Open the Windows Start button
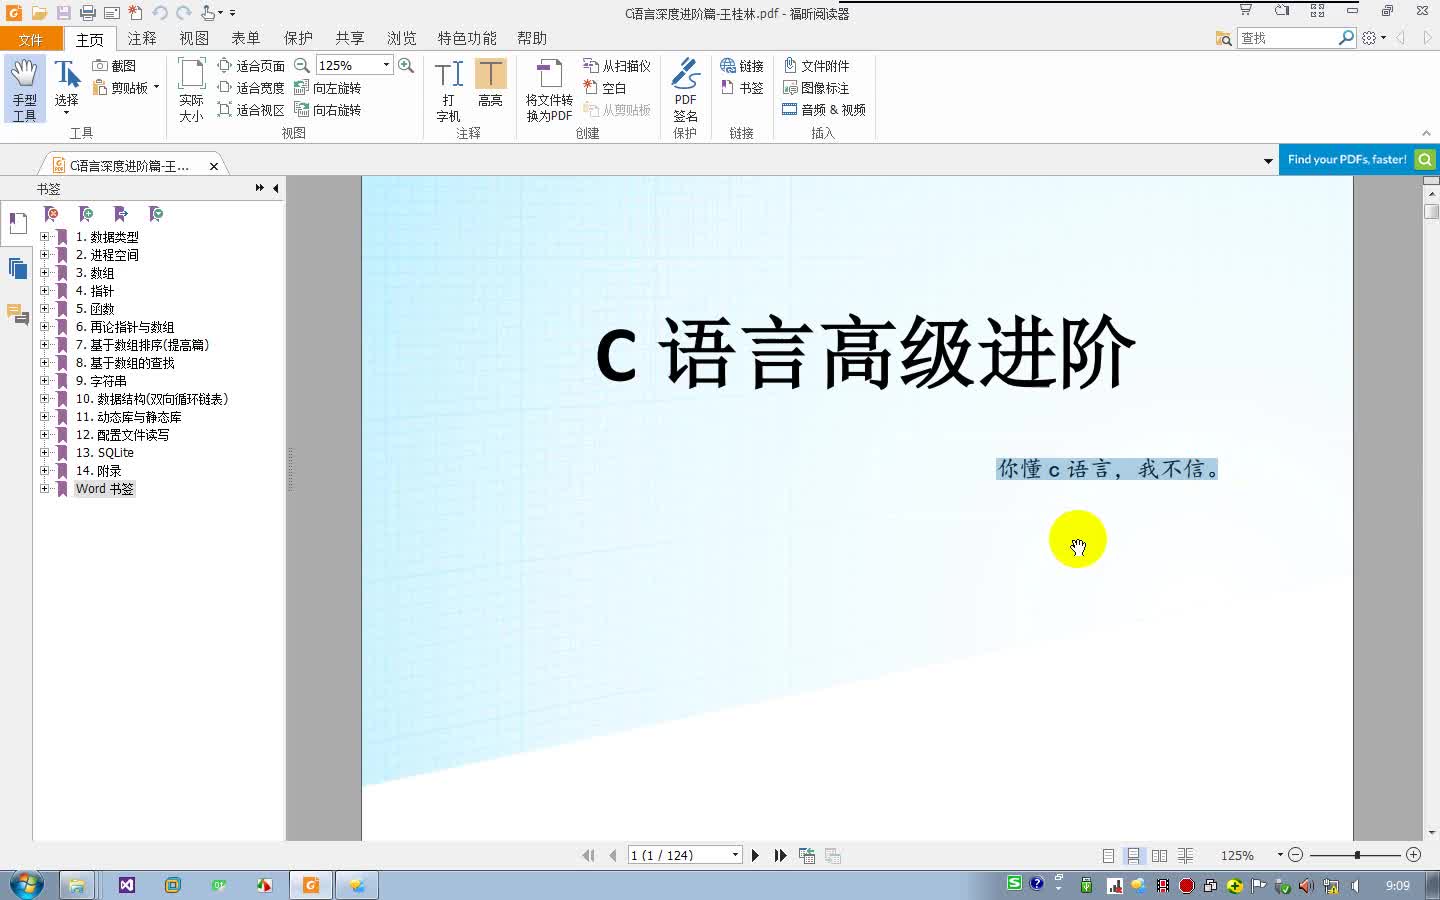Image resolution: width=1440 pixels, height=900 pixels. coord(27,885)
